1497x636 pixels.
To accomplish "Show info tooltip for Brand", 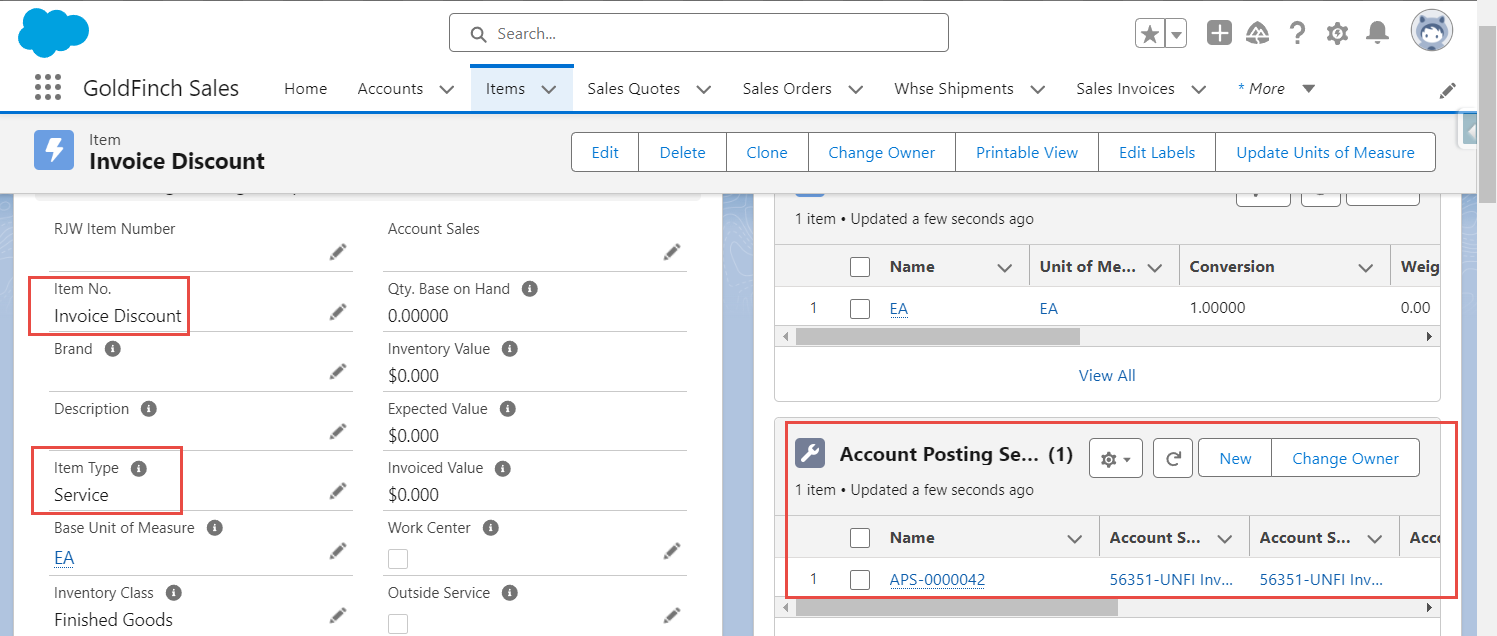I will click(113, 349).
